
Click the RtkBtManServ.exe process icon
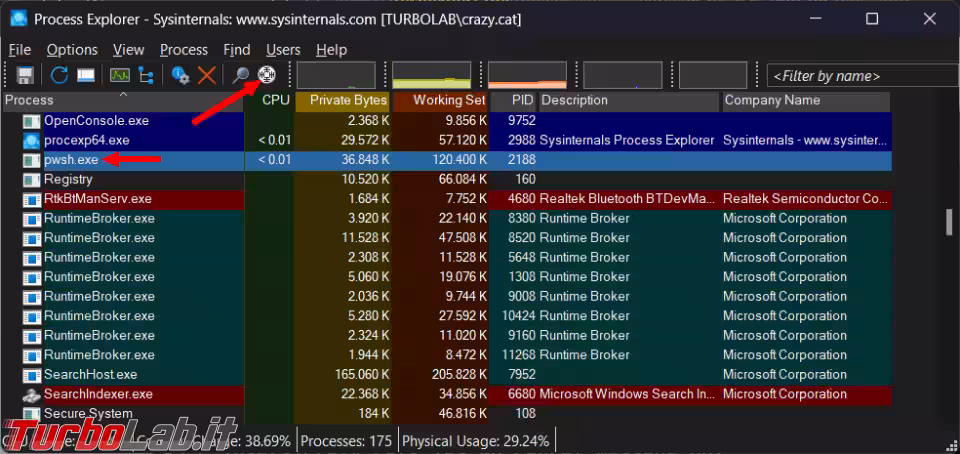(31, 199)
